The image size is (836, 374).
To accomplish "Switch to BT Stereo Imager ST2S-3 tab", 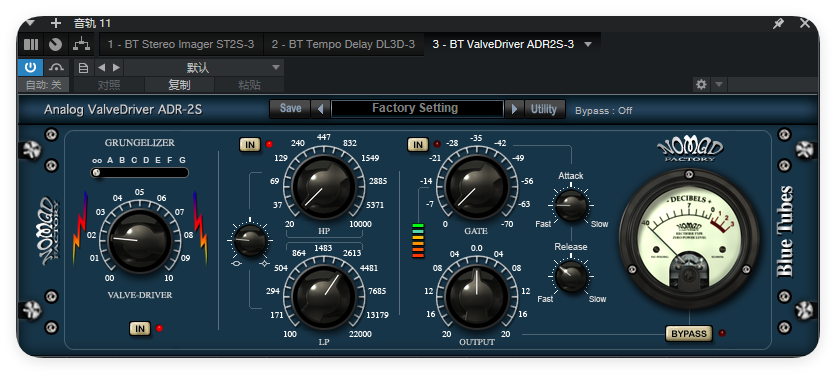I will [x=181, y=44].
